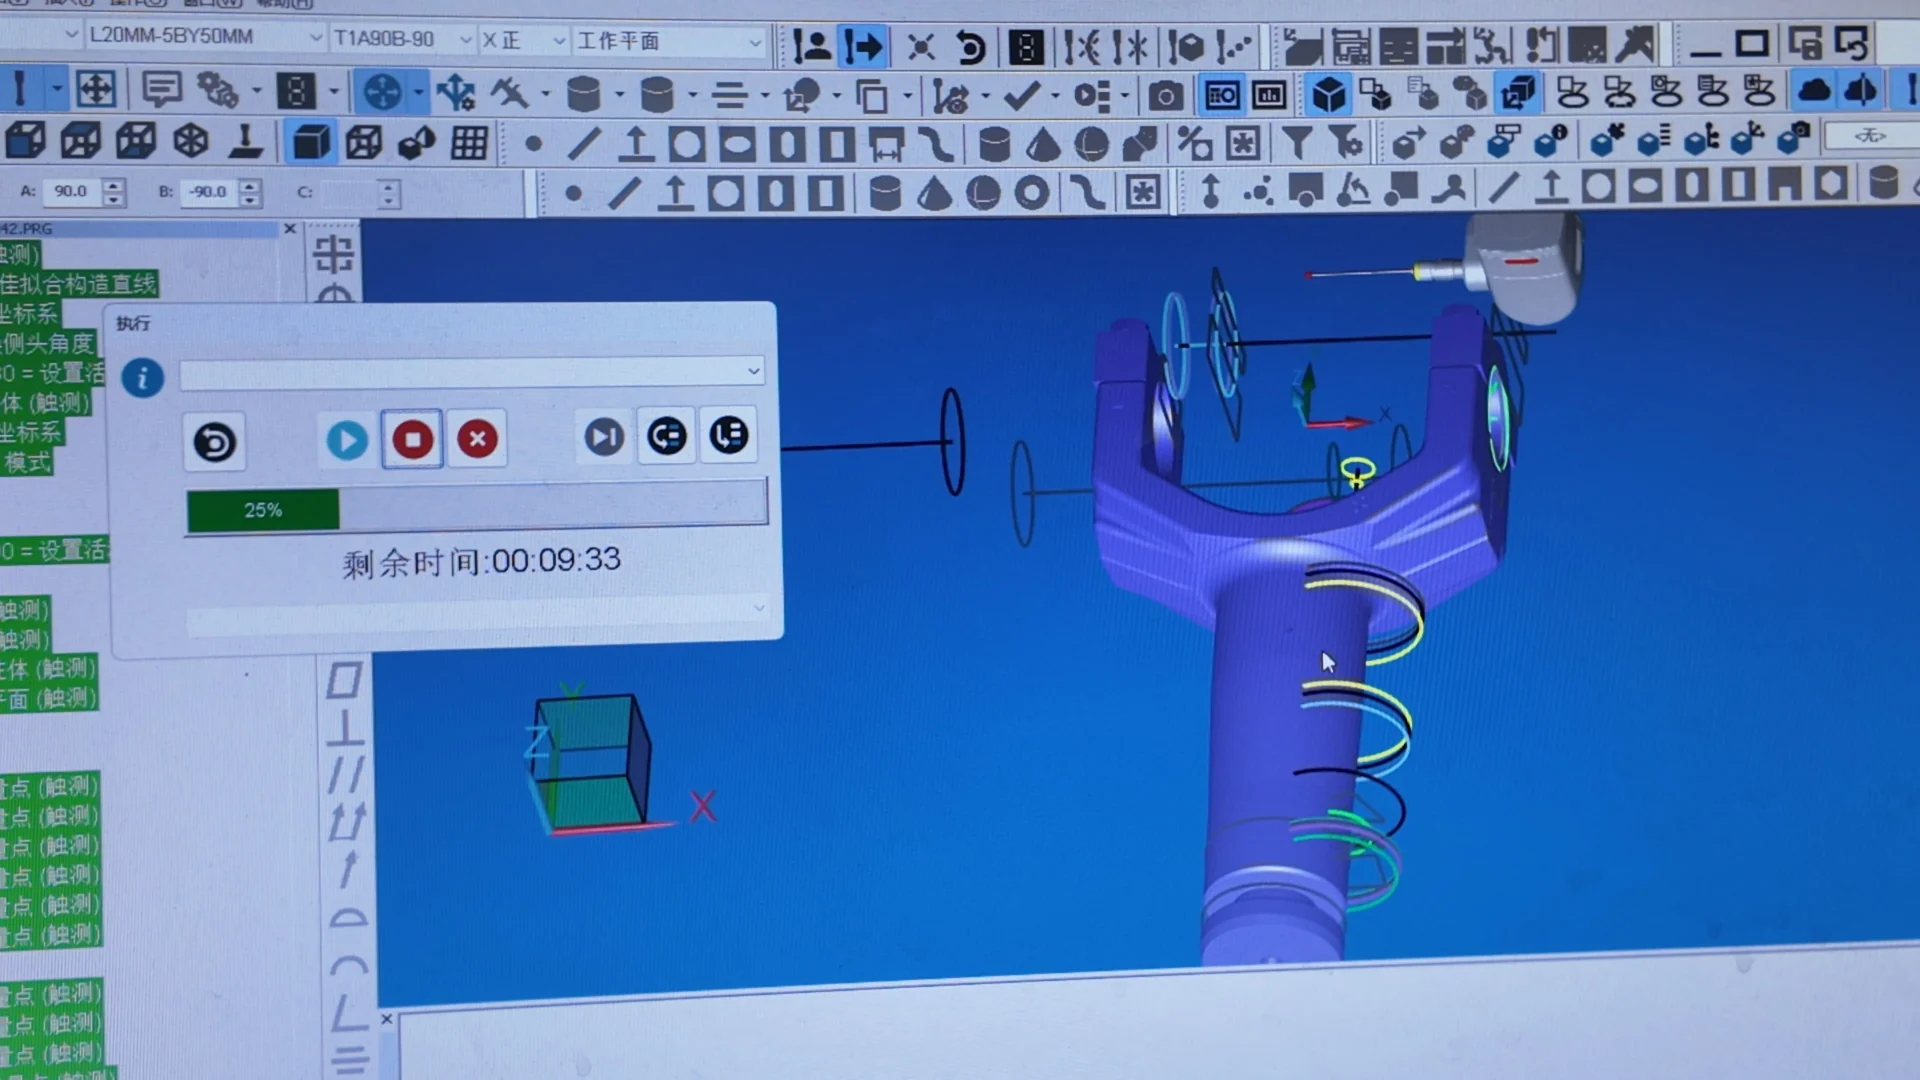Open the L20MM-5BY50MM probe tip dropdown
The height and width of the screenshot is (1080, 1920).
[205, 36]
